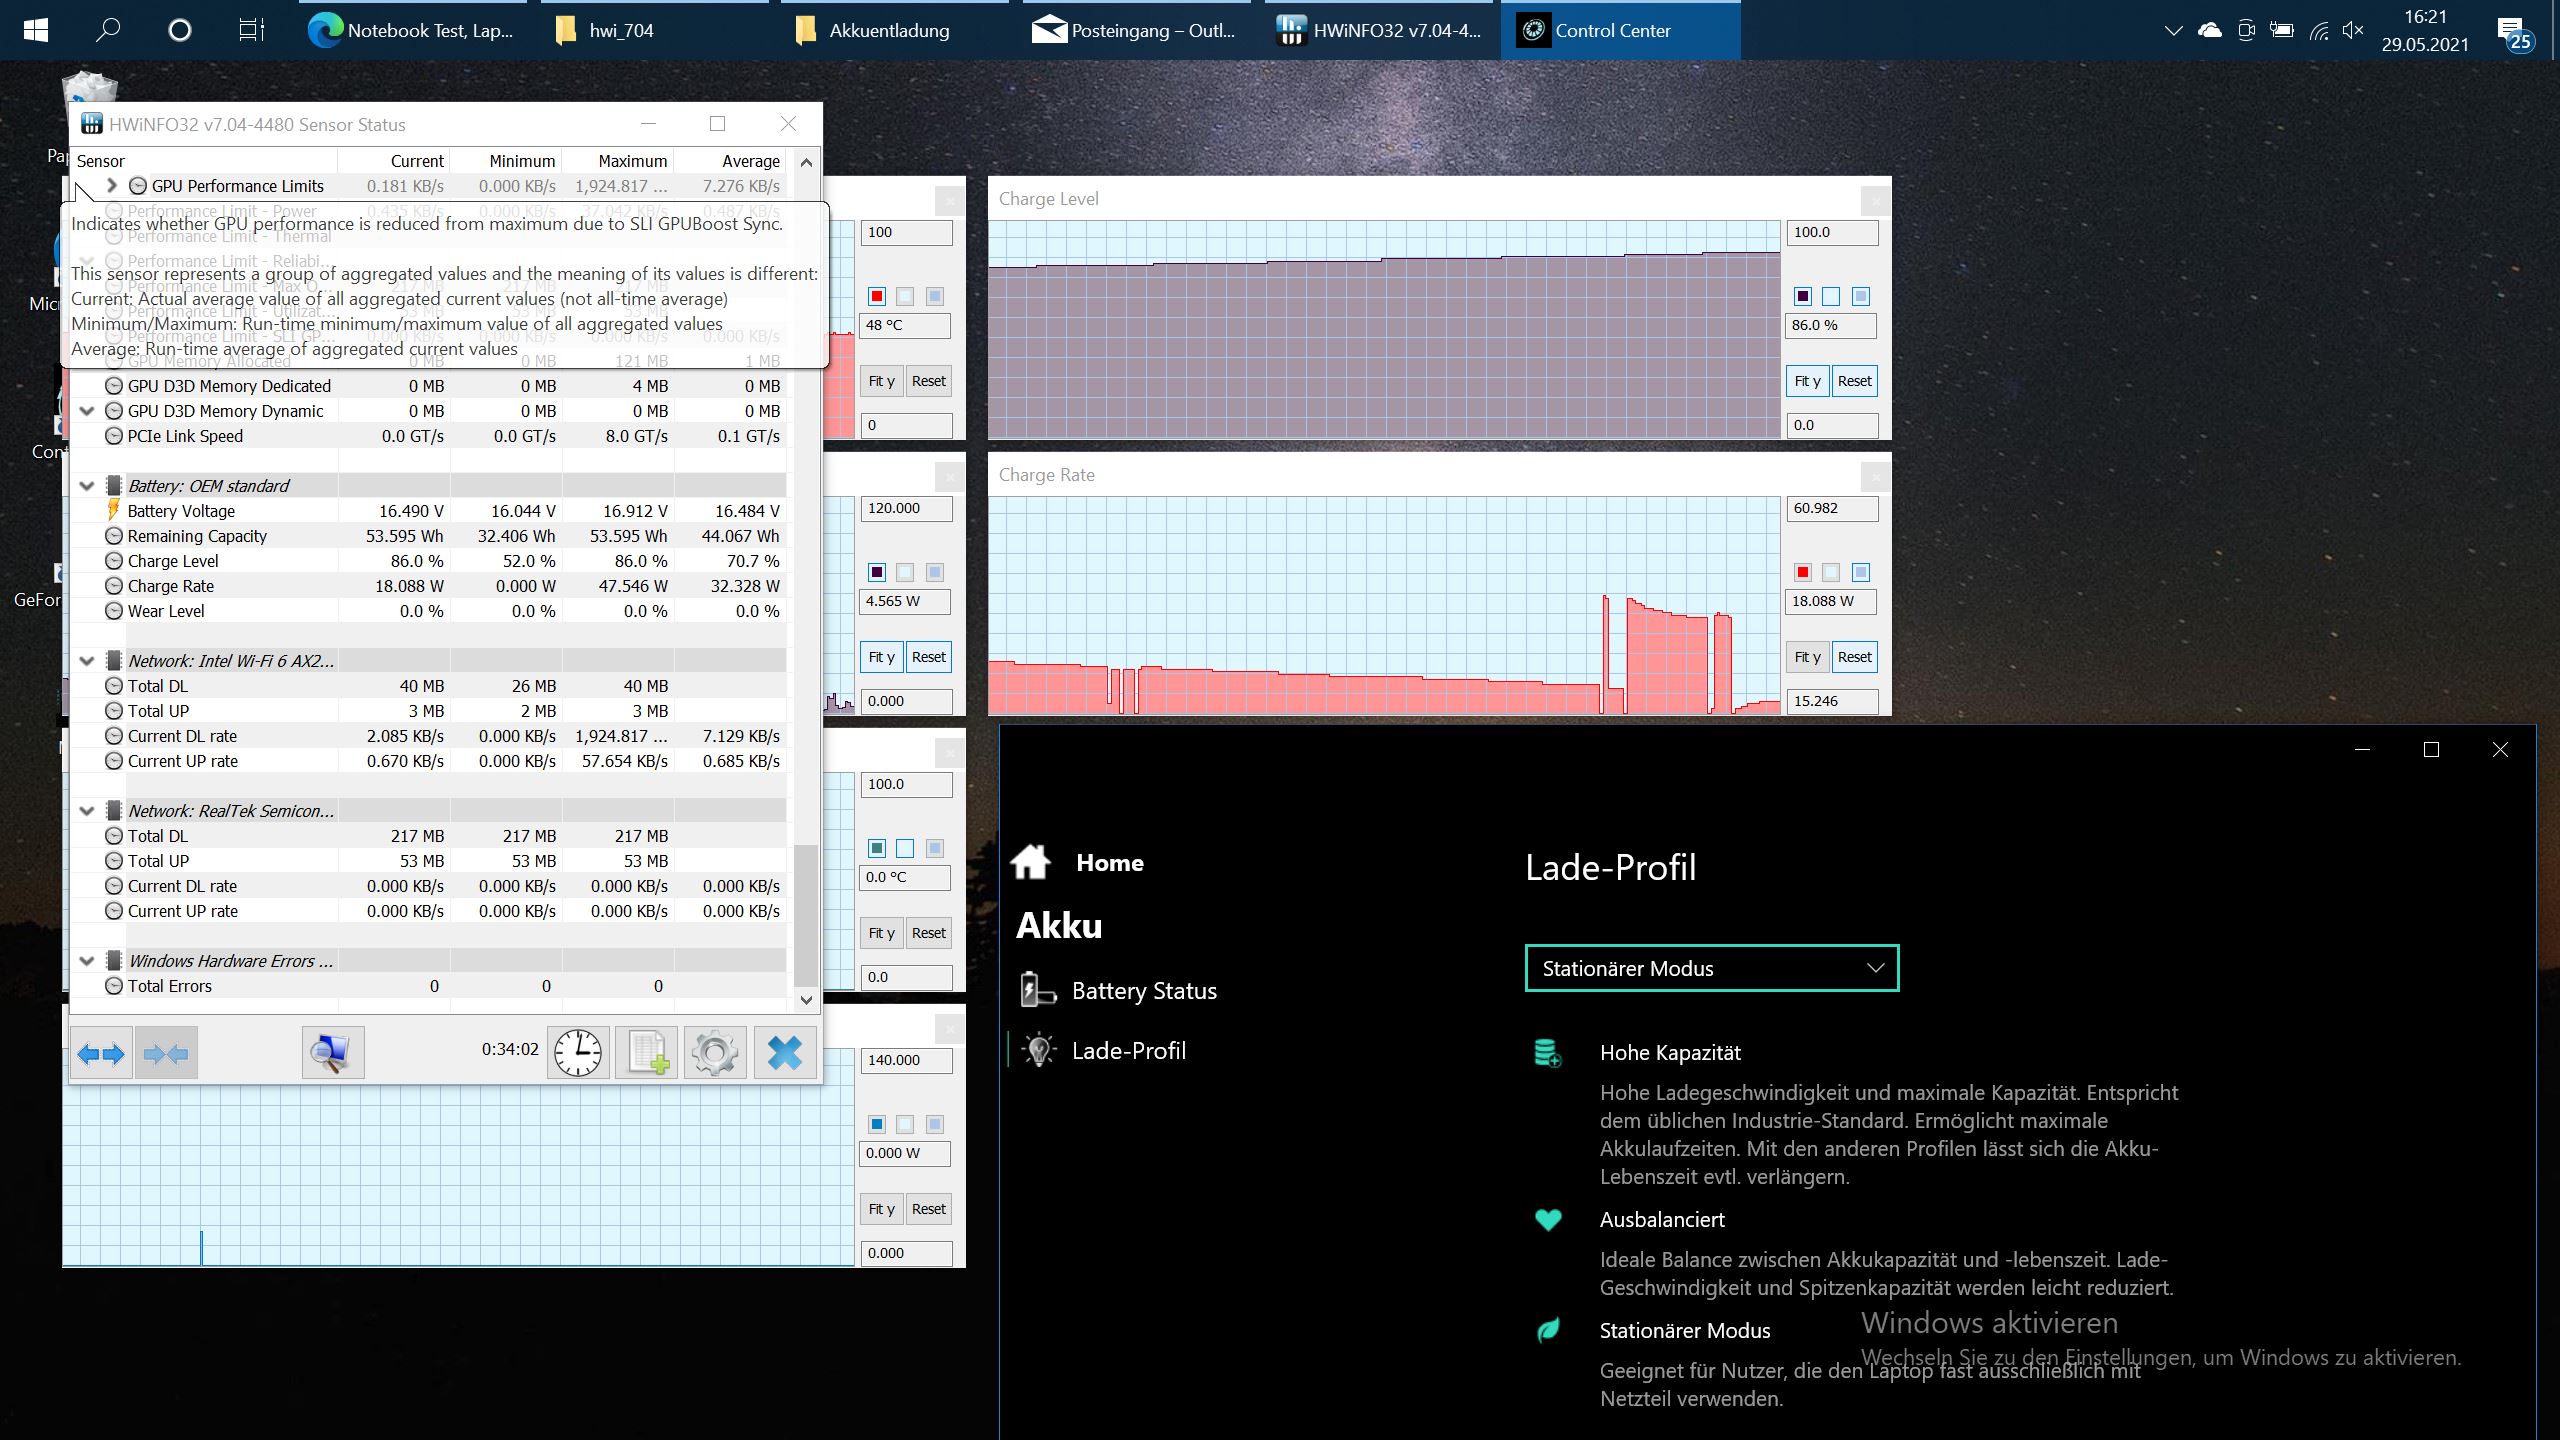Collapse the Intel Wi-Fi 6 network group
Viewport: 2560px width, 1440px height.
click(87, 661)
